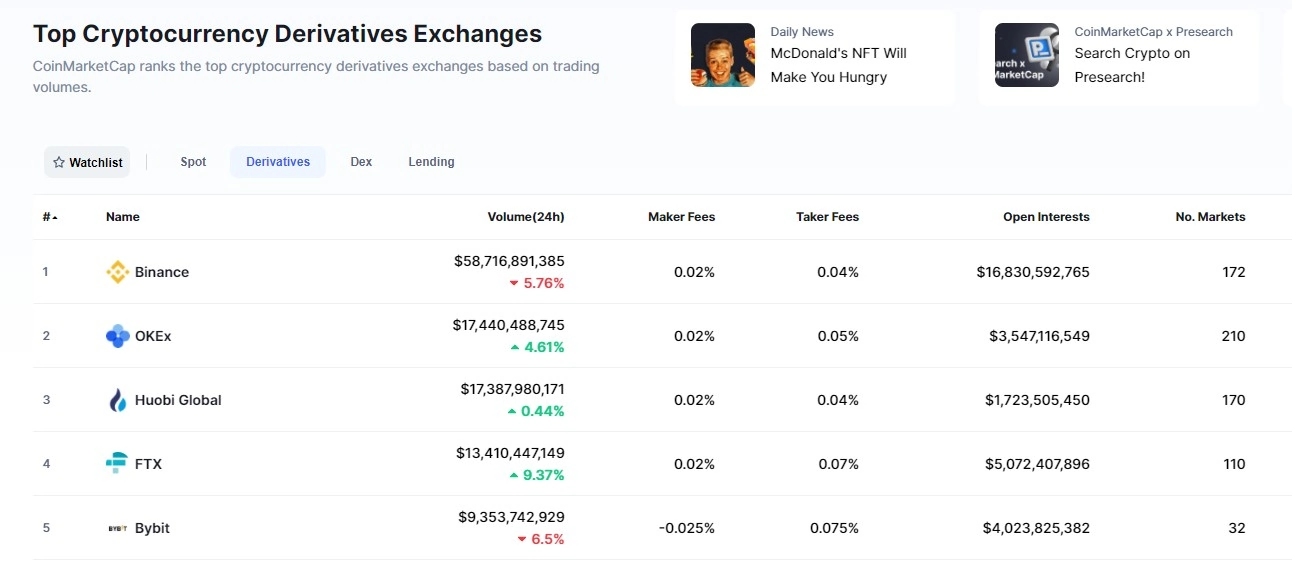Screen dimensions: 1292x561
Task: Click FTX volume $13,410,447,149
Action: pos(511,453)
